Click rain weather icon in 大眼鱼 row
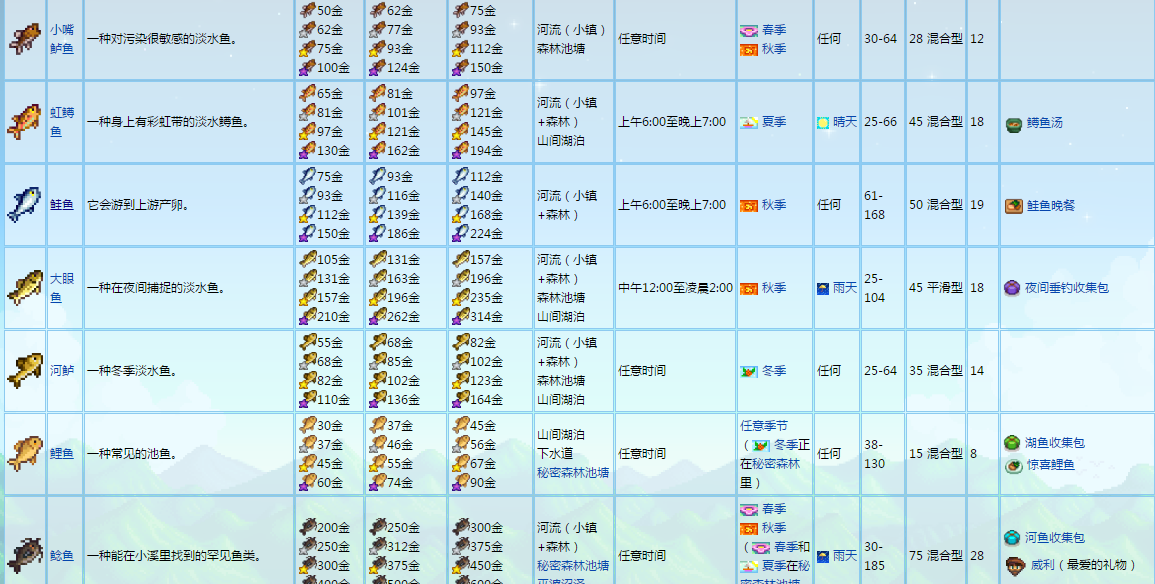 tap(823, 288)
